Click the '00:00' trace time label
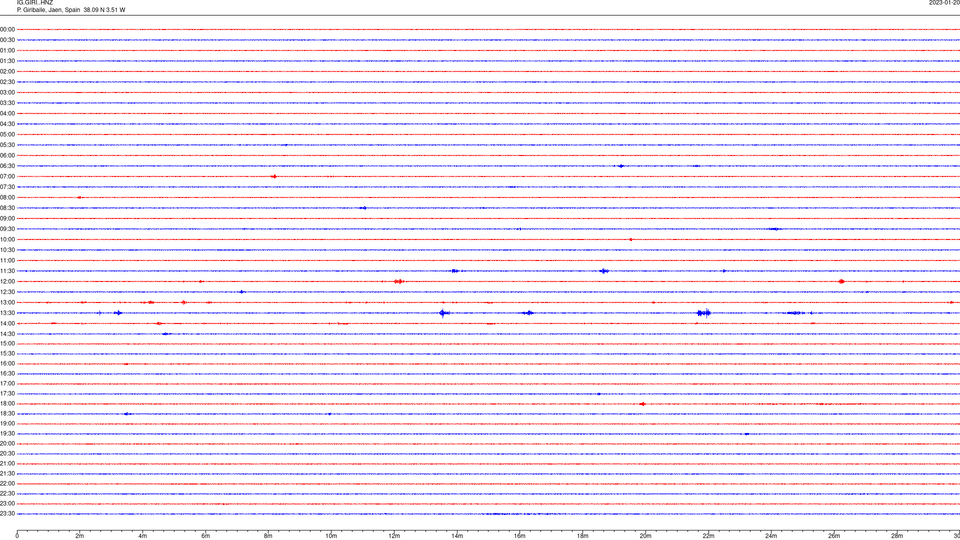The width and height of the screenshot is (960, 540). (x=7, y=29)
